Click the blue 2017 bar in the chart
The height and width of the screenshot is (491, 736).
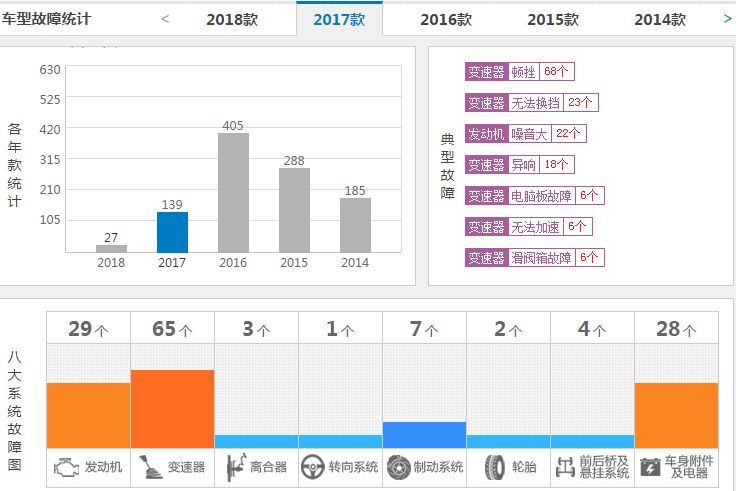[x=172, y=232]
